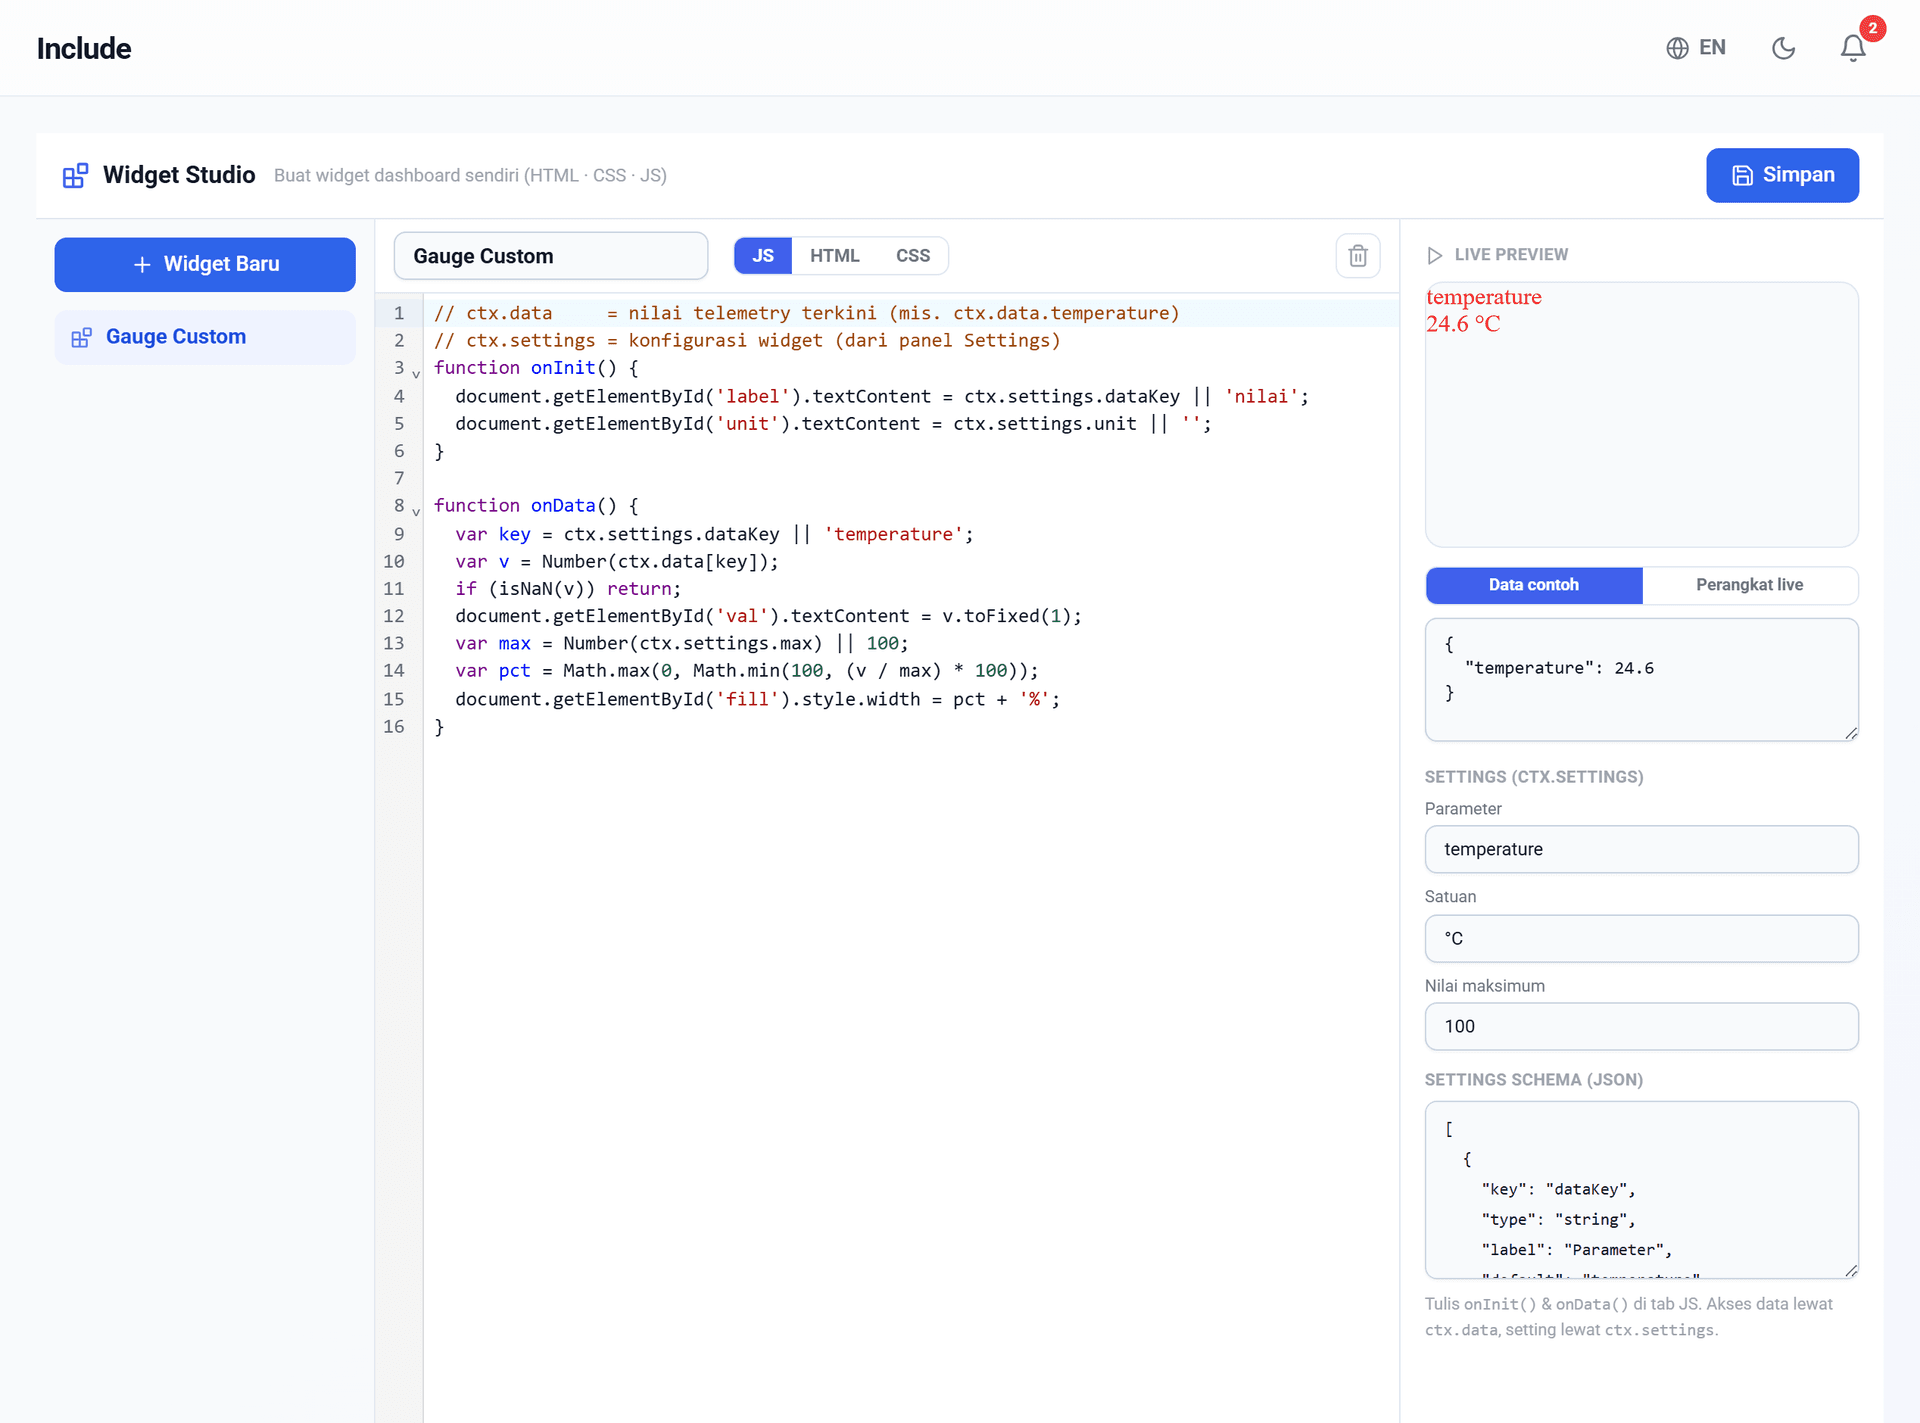Toggle dark mode moon icon
The width and height of the screenshot is (1920, 1423).
pos(1783,48)
